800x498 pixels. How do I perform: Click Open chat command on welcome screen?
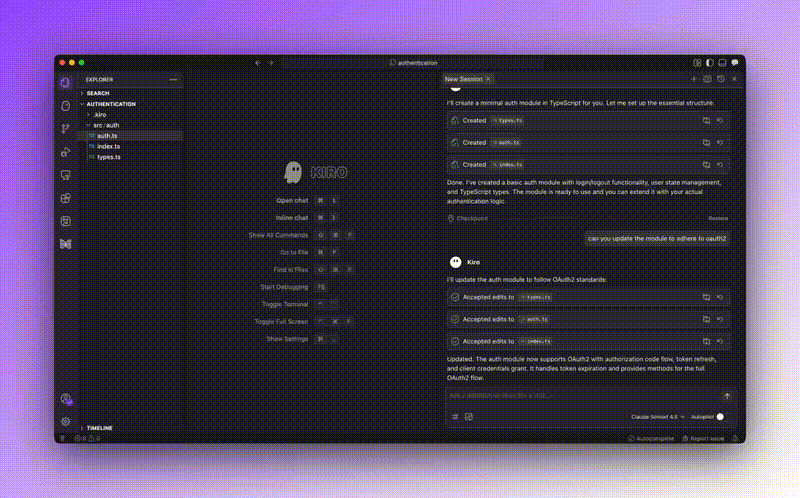[x=292, y=201]
